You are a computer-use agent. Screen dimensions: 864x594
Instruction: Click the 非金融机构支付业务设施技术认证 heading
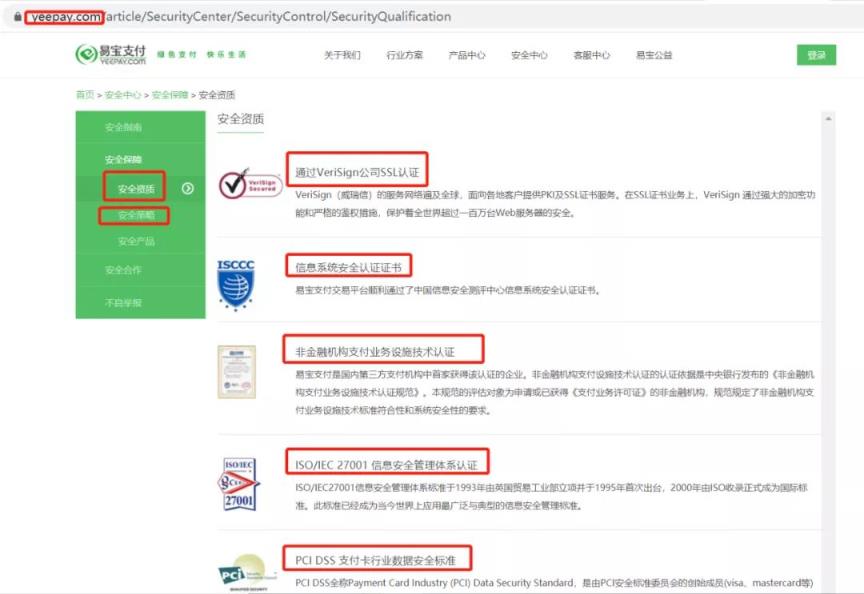point(375,352)
